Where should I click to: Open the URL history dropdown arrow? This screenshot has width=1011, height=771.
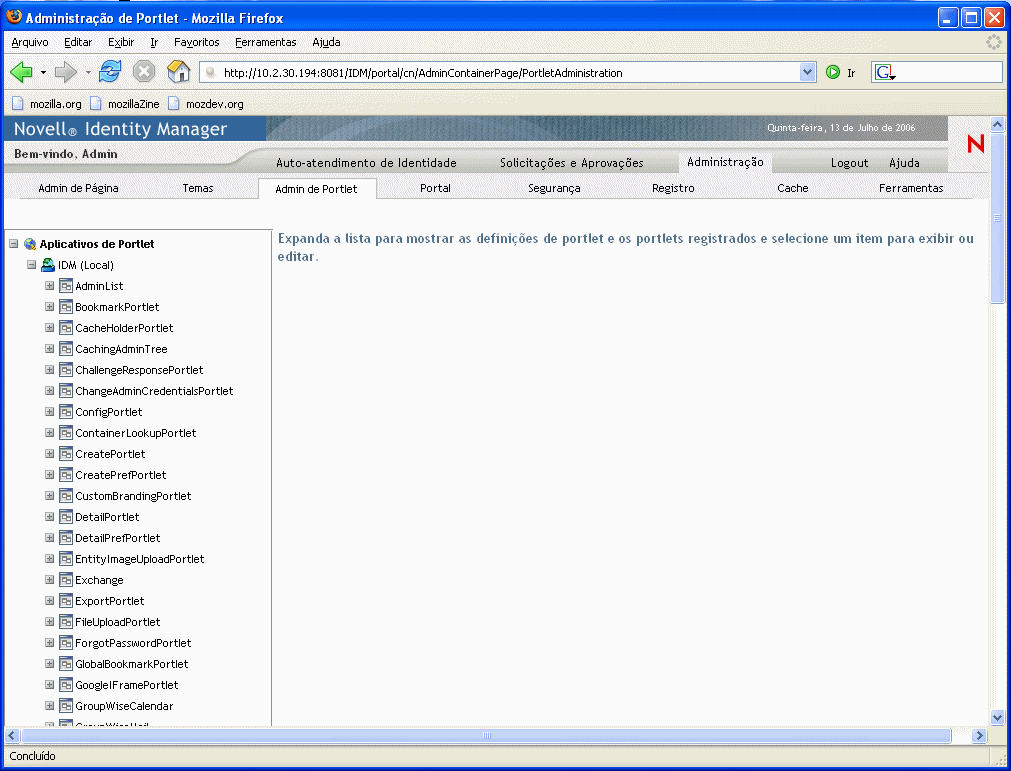(x=807, y=72)
